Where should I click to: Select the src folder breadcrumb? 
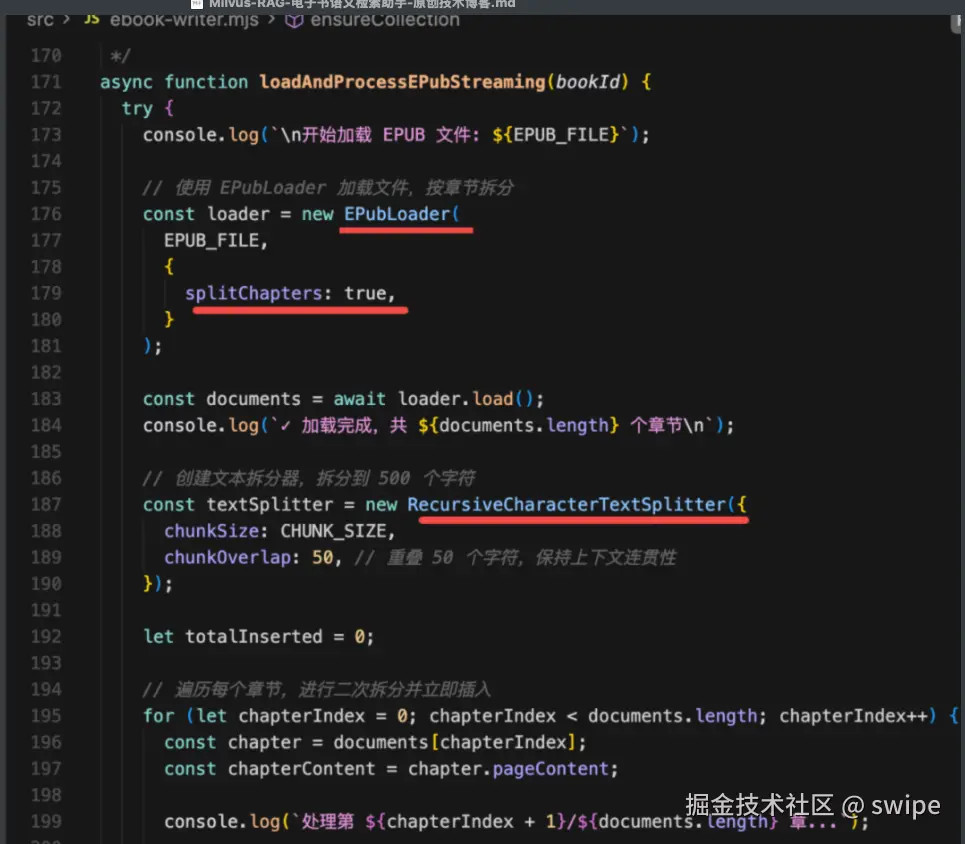[40, 20]
